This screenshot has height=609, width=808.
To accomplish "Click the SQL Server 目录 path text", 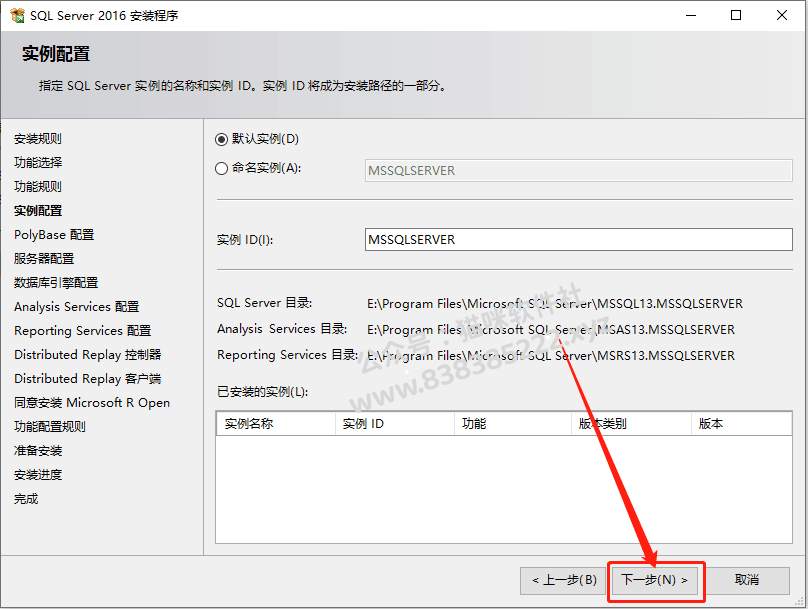I will coord(555,304).
